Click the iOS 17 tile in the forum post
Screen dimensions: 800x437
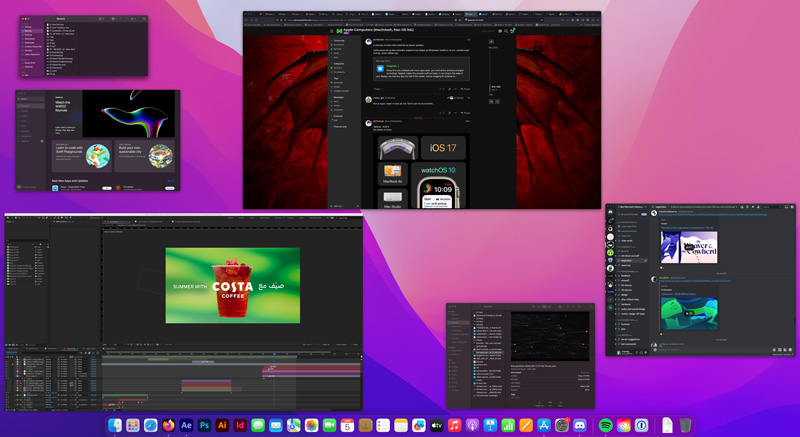pyautogui.click(x=443, y=149)
